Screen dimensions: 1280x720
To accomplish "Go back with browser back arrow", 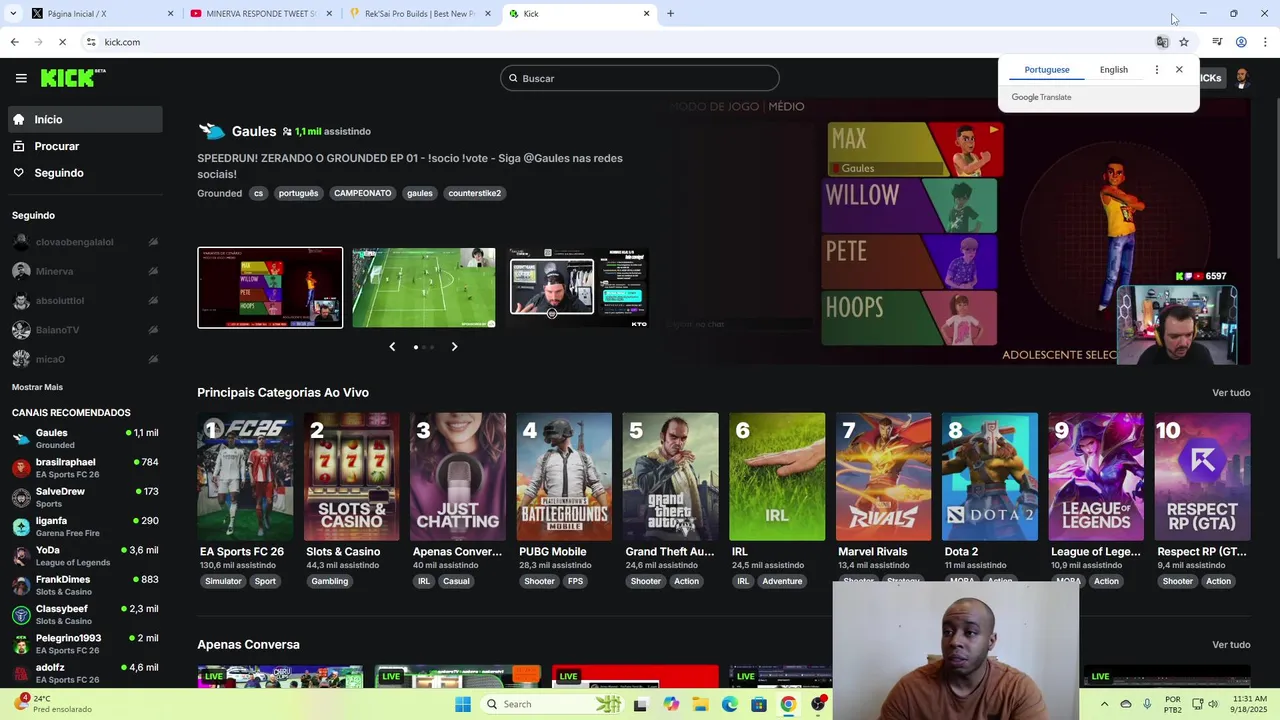I will (14, 42).
